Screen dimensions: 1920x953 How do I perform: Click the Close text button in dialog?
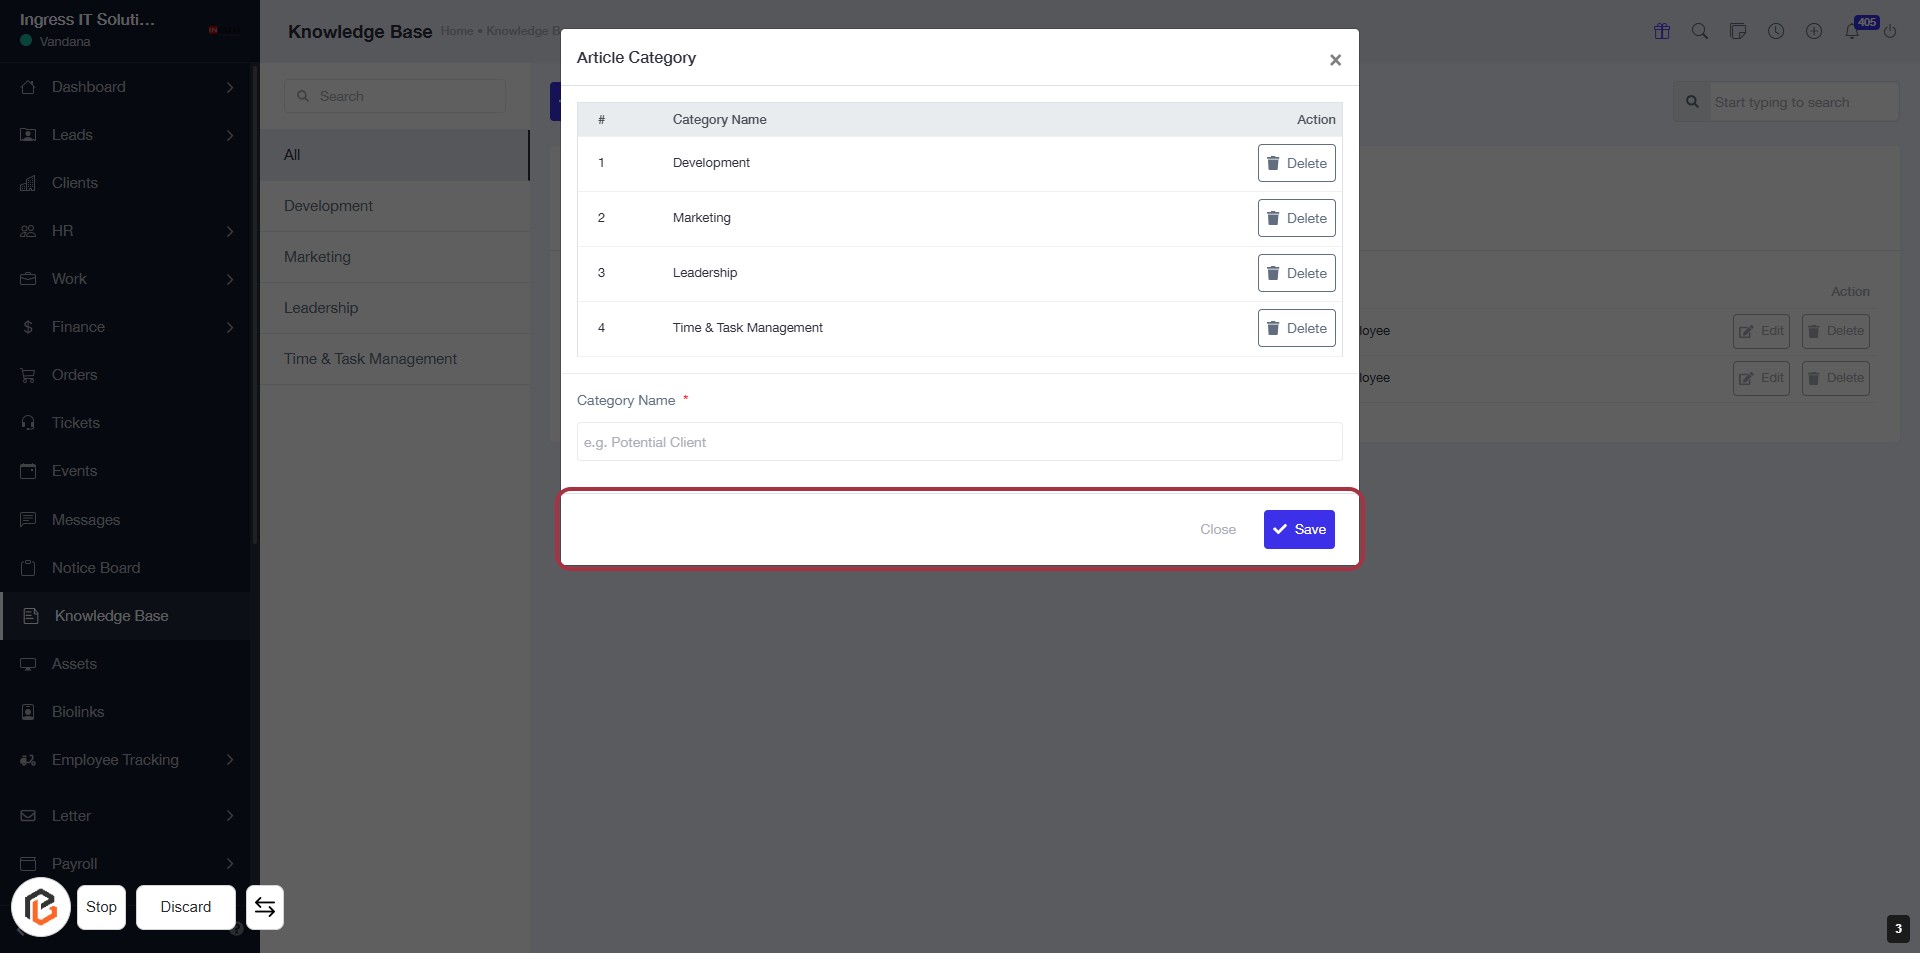click(x=1218, y=529)
